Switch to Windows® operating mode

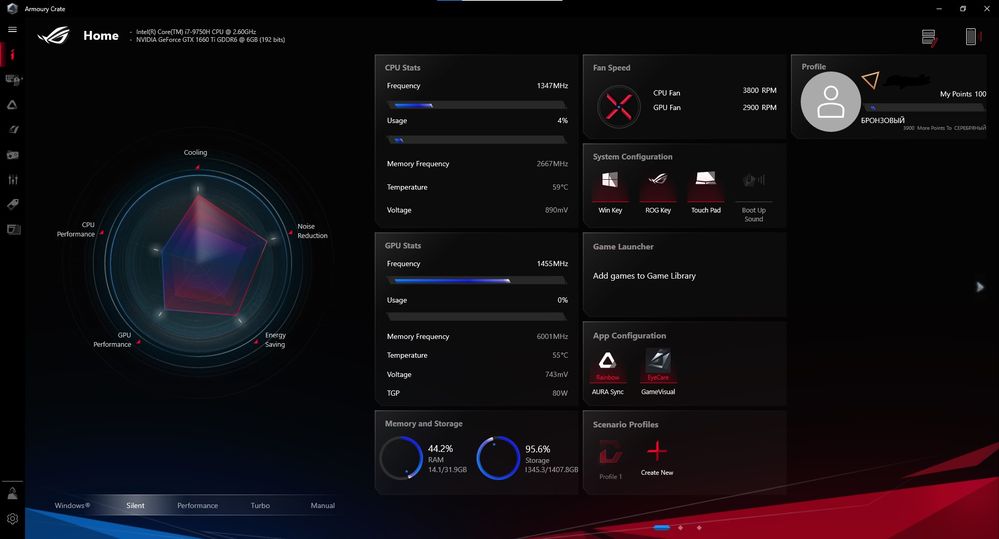pyautogui.click(x=72, y=505)
